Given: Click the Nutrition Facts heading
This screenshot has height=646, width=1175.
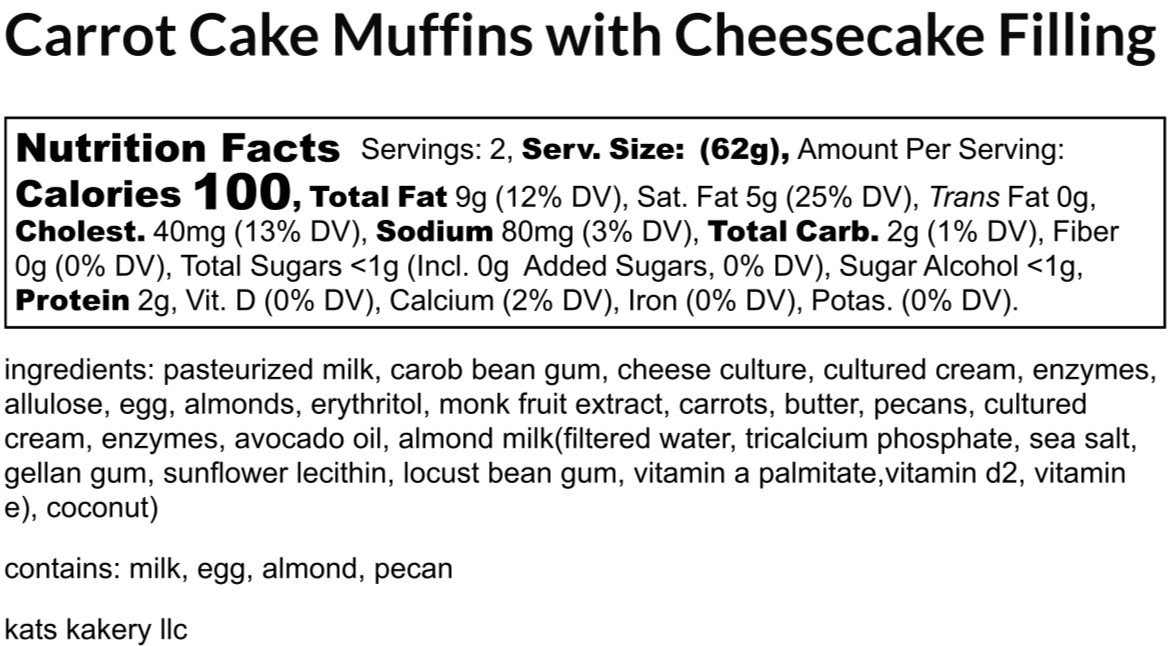Looking at the screenshot, I should [x=178, y=148].
